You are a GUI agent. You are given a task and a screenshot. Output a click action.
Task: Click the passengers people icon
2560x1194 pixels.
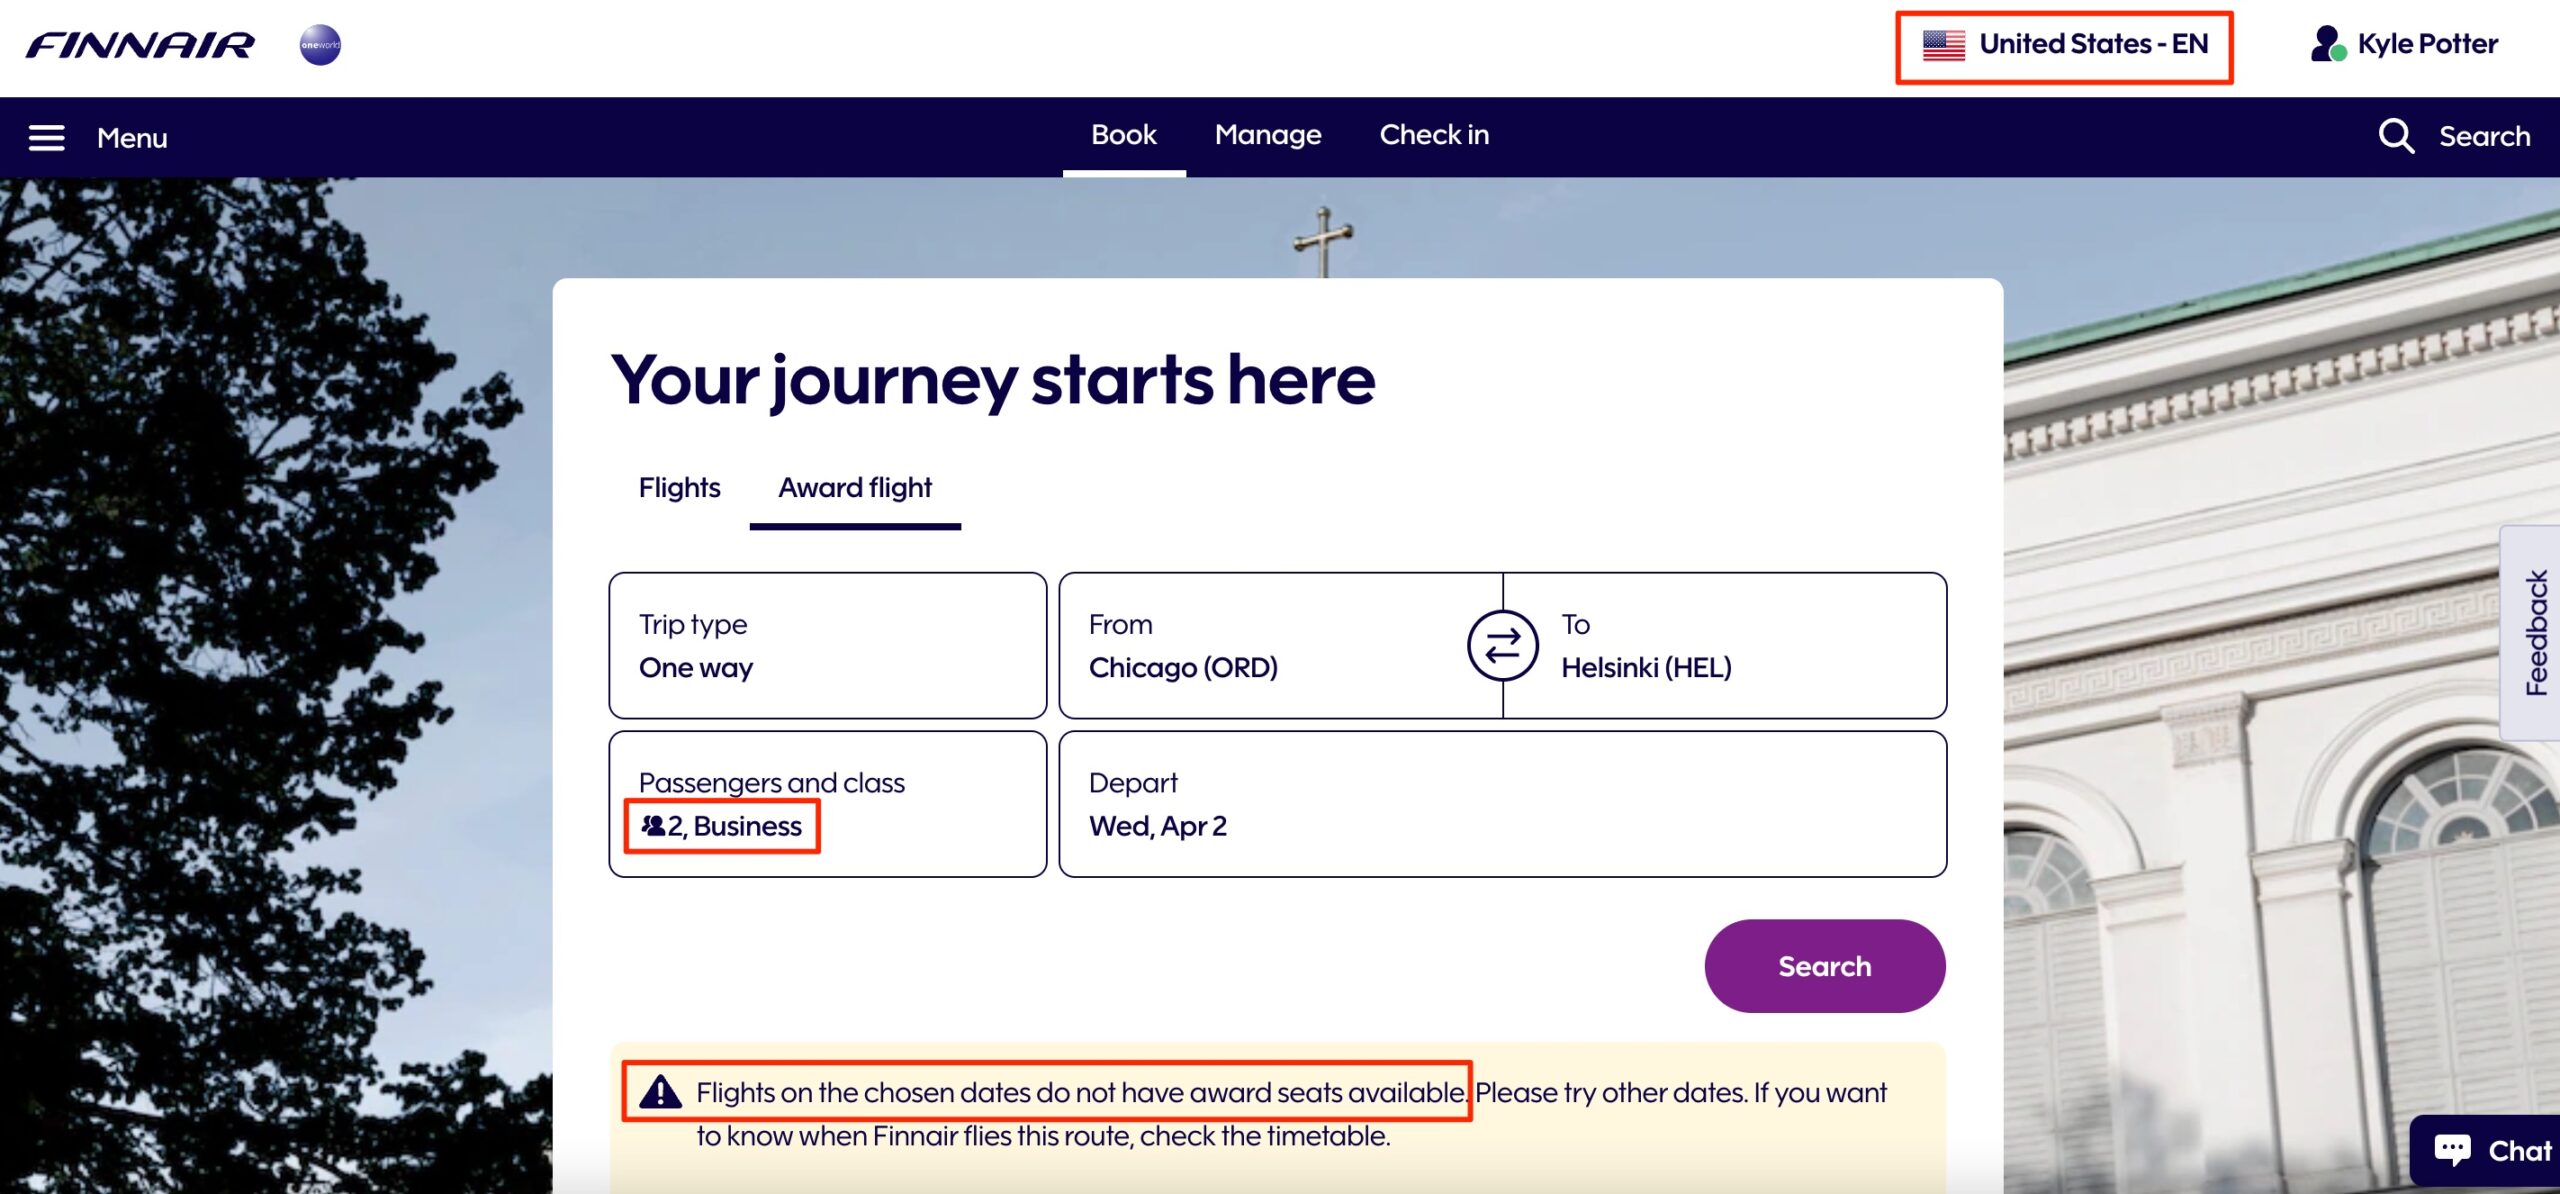tap(652, 826)
